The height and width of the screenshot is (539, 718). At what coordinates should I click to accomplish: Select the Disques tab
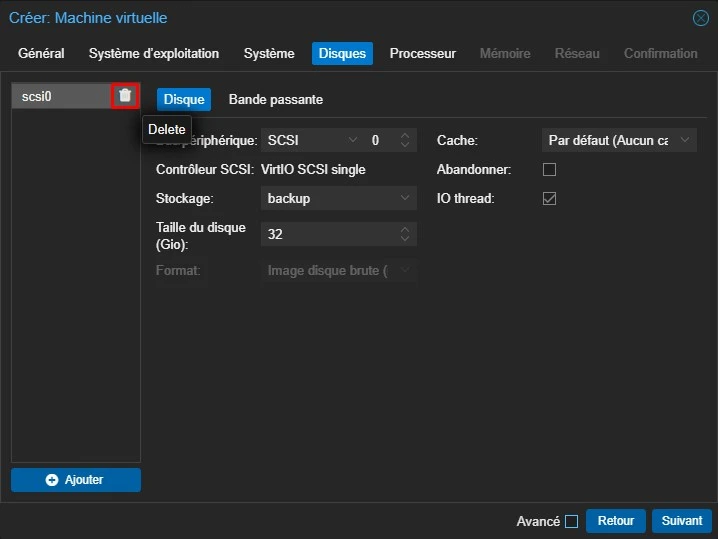[x=342, y=54]
